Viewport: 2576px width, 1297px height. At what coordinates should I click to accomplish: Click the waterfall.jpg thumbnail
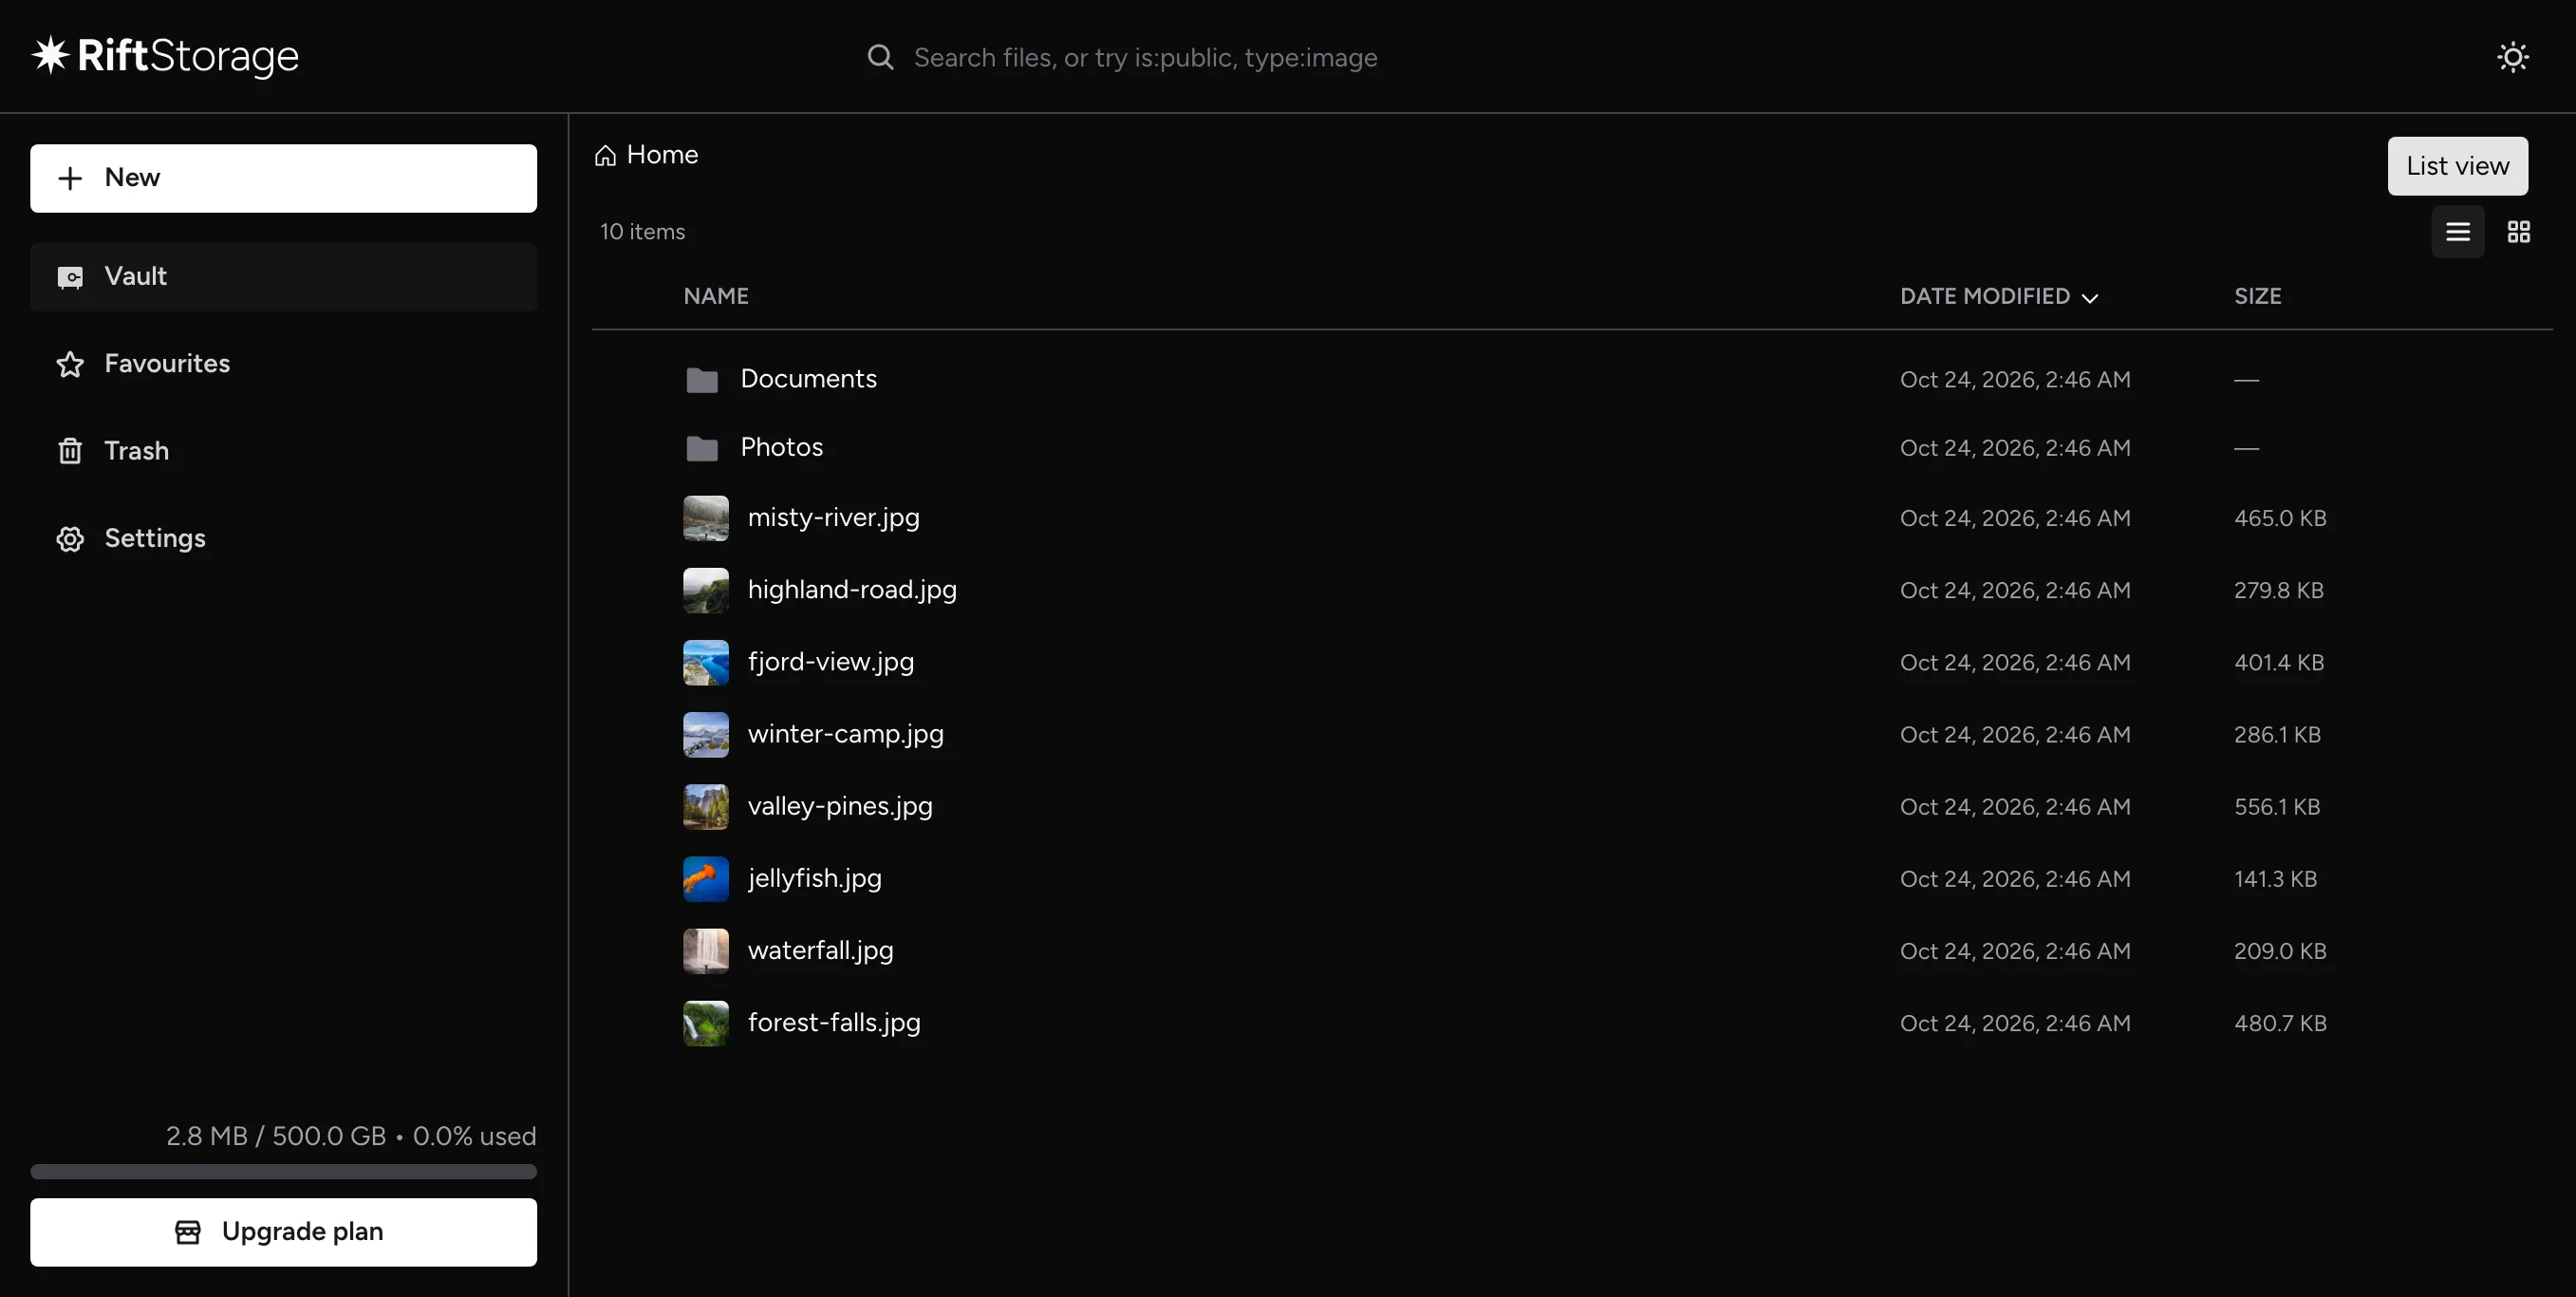point(706,950)
